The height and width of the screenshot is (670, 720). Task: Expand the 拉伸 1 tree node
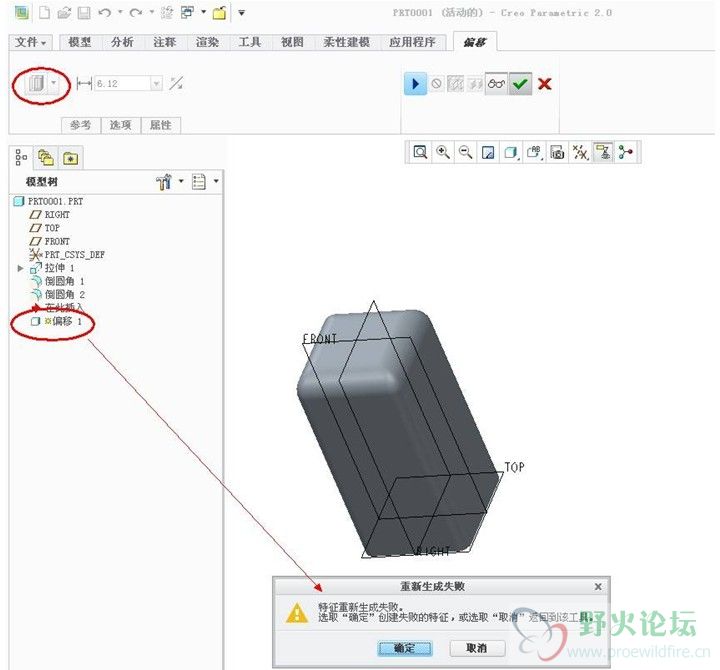point(20,268)
